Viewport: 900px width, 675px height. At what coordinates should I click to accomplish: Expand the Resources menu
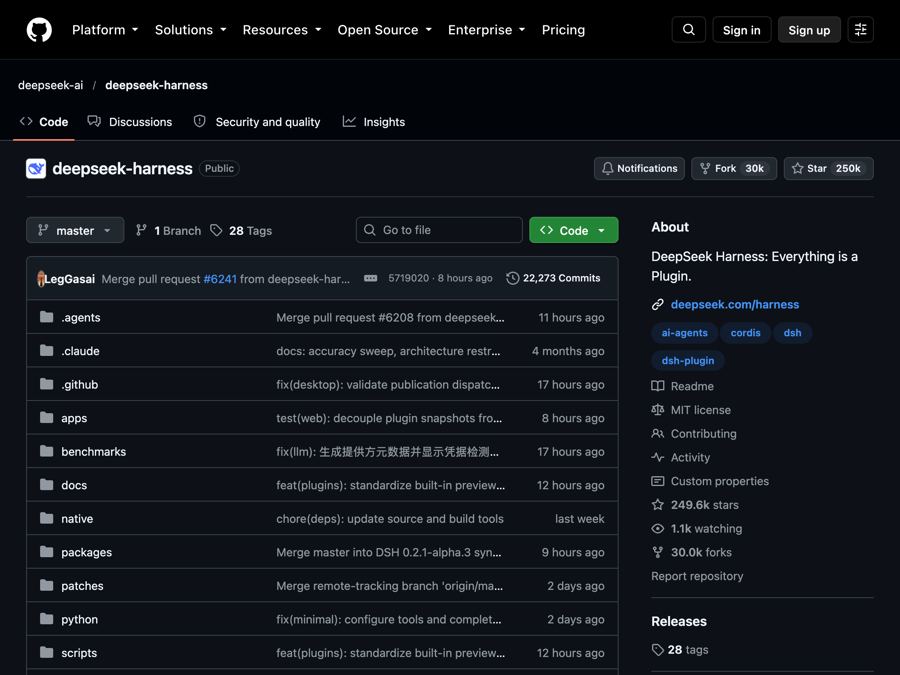pos(282,30)
